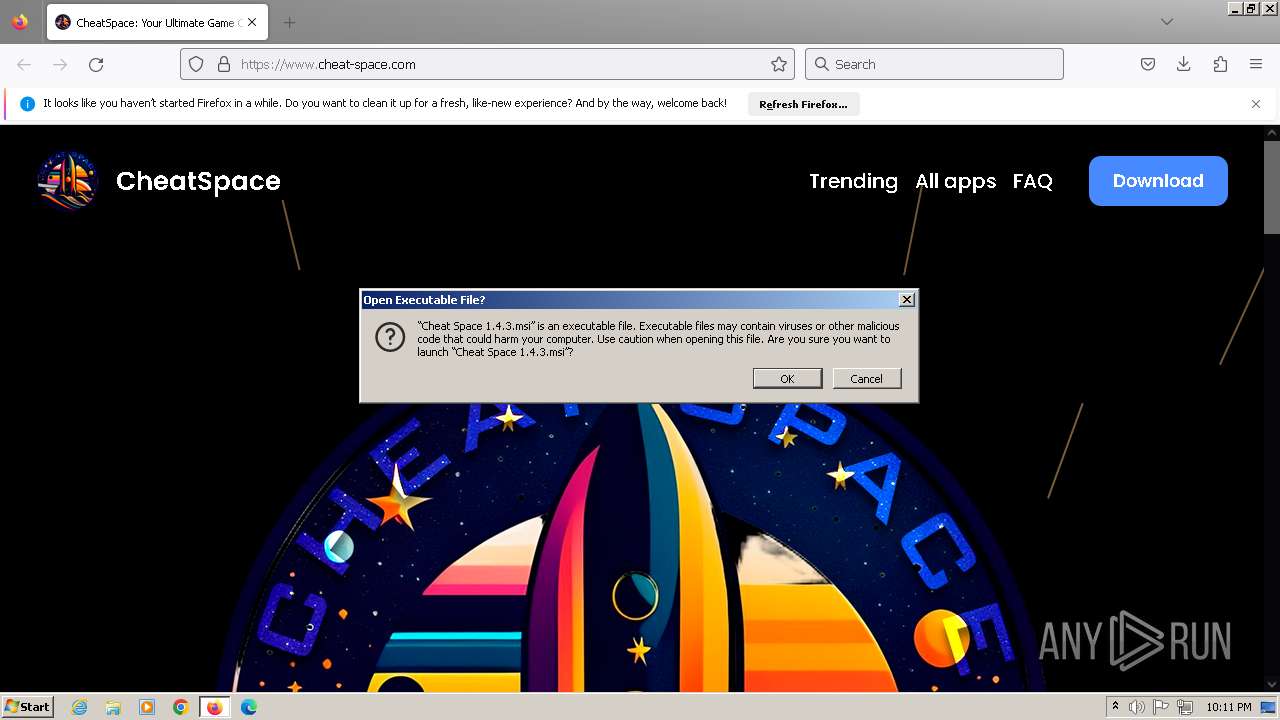This screenshot has width=1280, height=720.
Task: Bookmark this page with the star icon
Action: coord(779,64)
